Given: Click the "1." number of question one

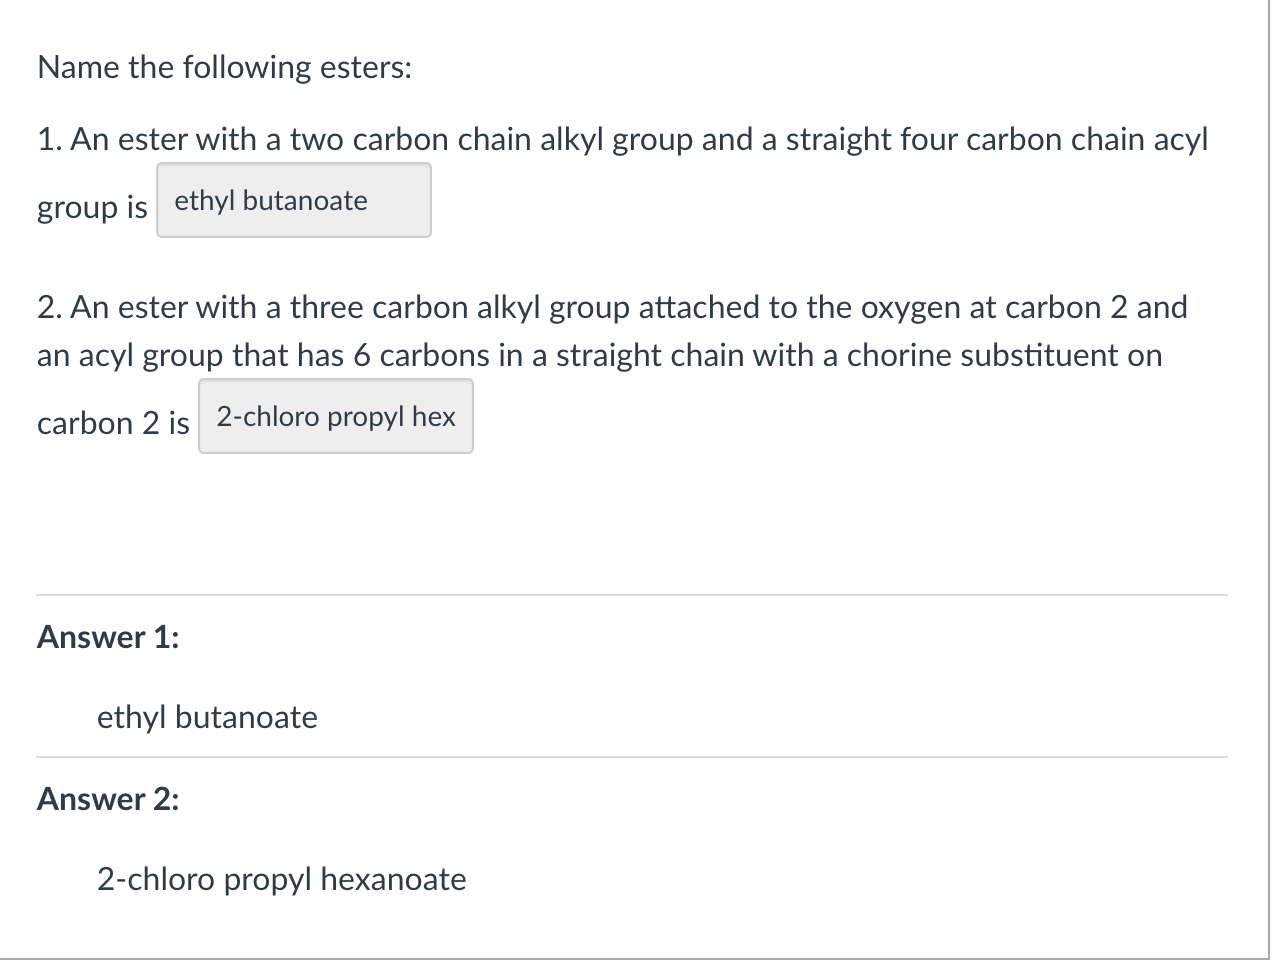Looking at the screenshot, I should coord(49,139).
